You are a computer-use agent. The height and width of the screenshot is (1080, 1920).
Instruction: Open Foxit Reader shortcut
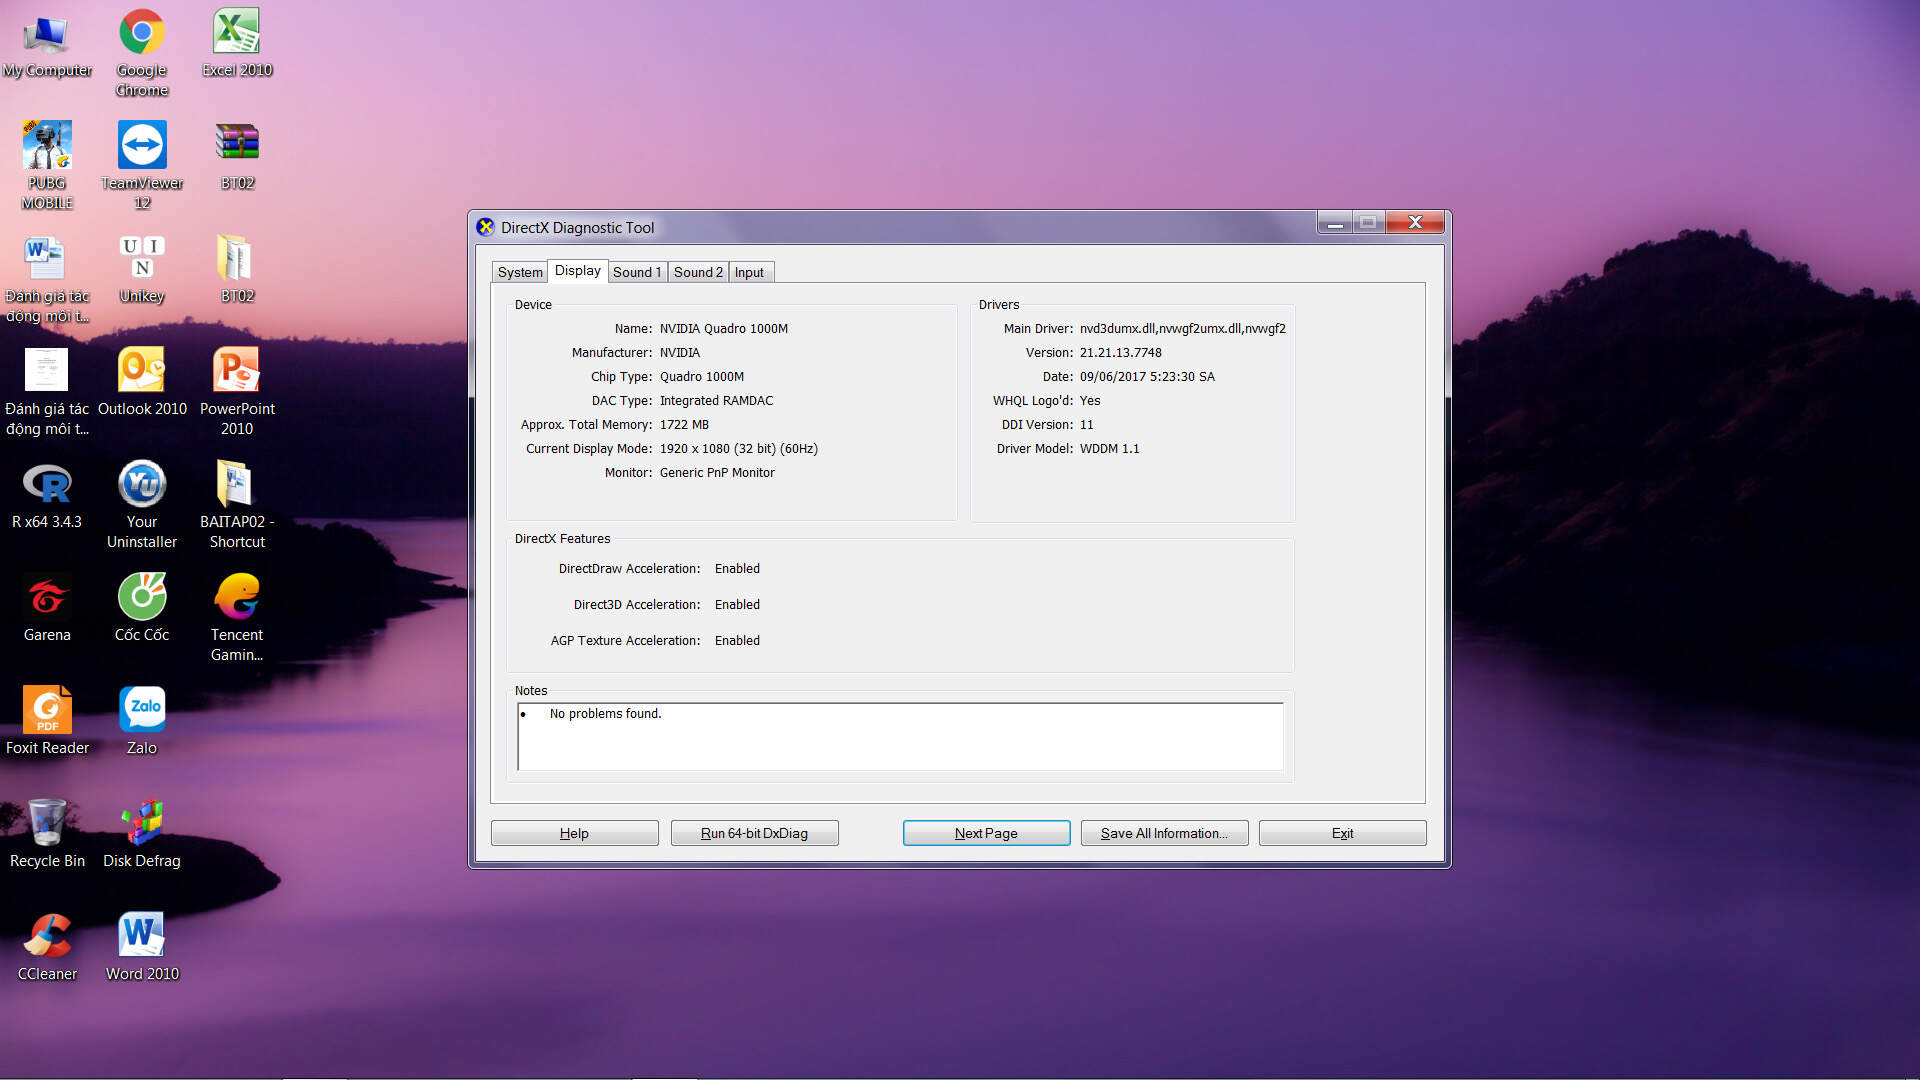(x=47, y=720)
